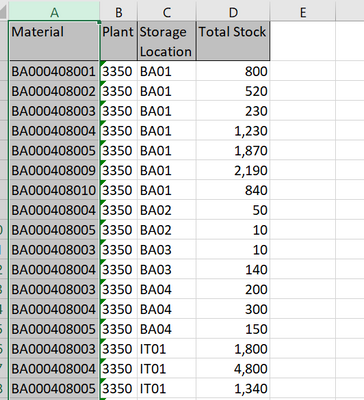Select the Plant header cell
This screenshot has width=364, height=400.
click(118, 41)
